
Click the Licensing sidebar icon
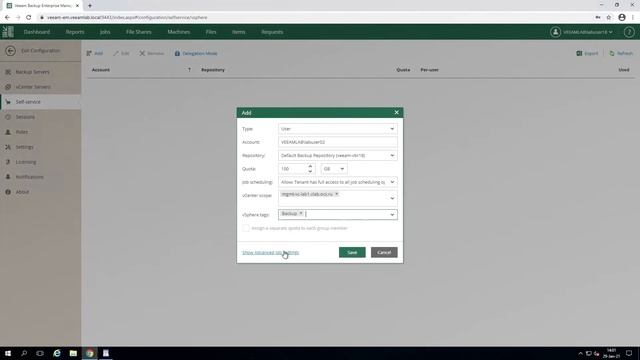(x=8, y=162)
